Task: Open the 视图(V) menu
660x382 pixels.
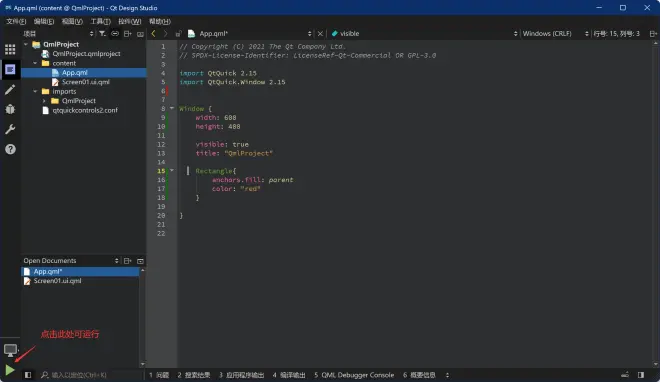Action: (x=72, y=21)
